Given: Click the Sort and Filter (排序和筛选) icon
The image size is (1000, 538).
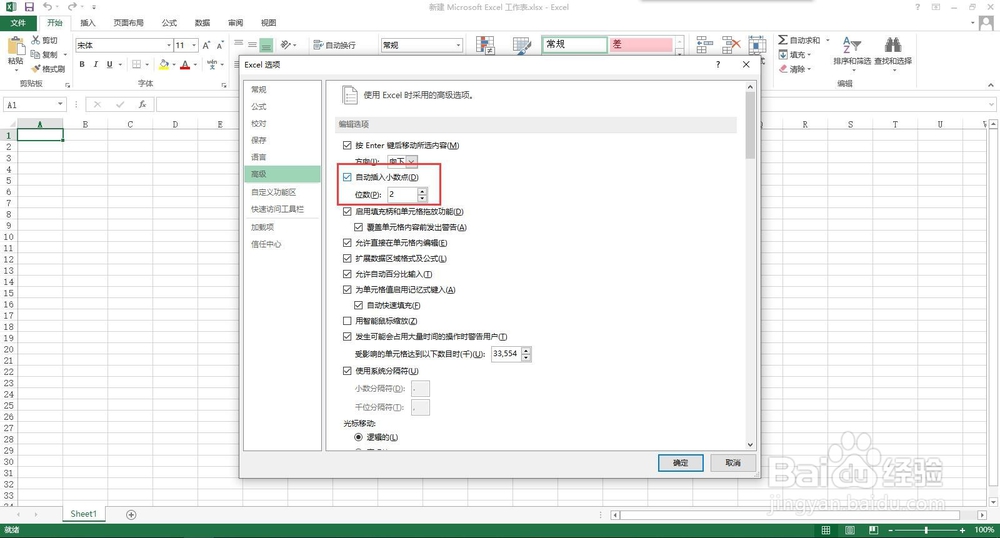Looking at the screenshot, I should [x=851, y=45].
